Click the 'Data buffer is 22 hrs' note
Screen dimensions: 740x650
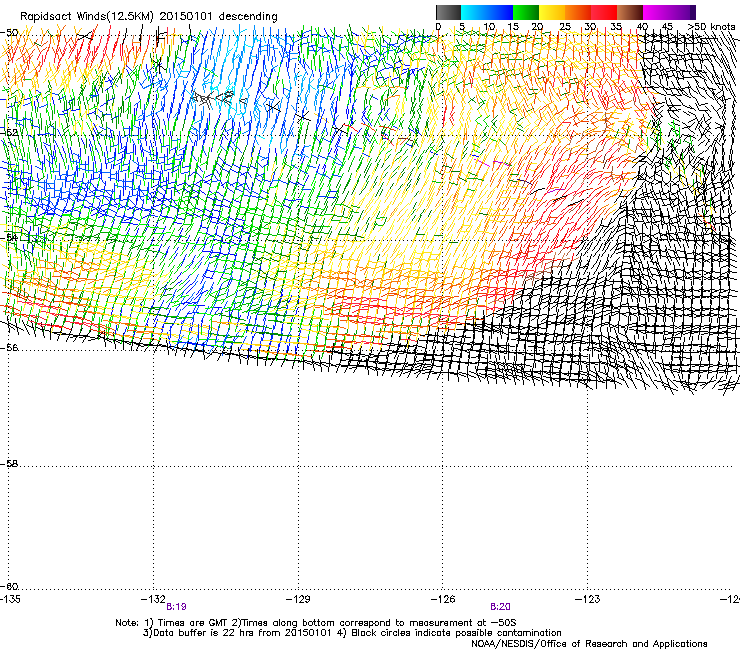tap(352, 633)
